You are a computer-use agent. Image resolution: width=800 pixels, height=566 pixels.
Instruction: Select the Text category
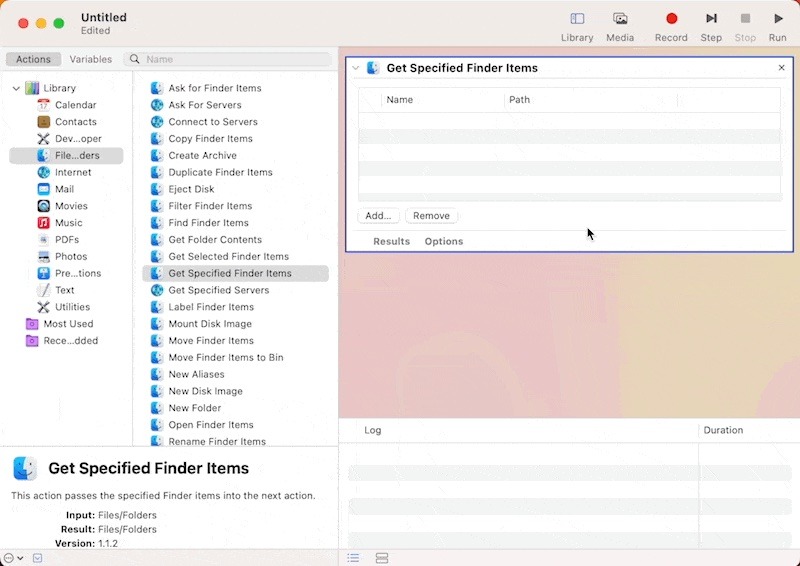click(56, 290)
